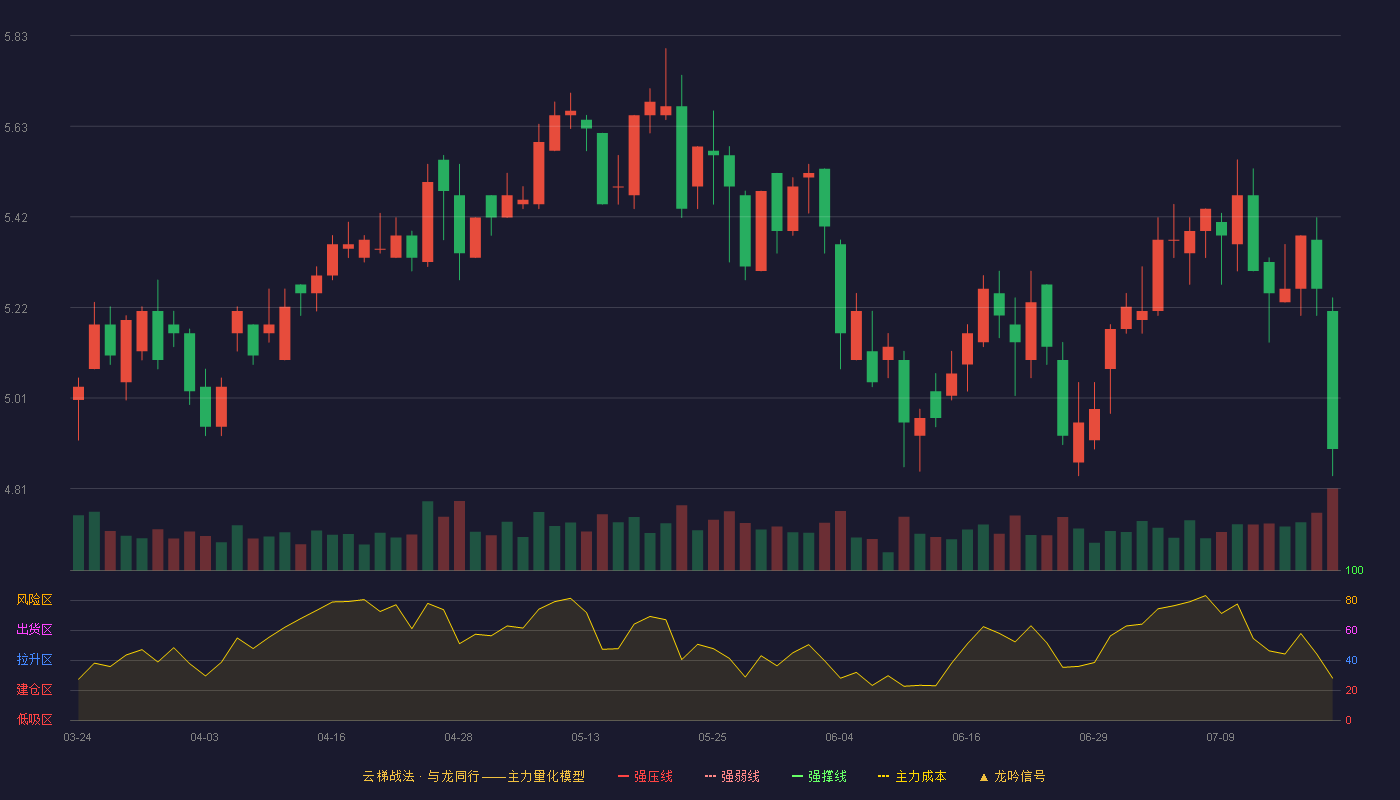The width and height of the screenshot is (1400, 800).
Task: Click the 建仓区 zone label
Action: coord(34,690)
